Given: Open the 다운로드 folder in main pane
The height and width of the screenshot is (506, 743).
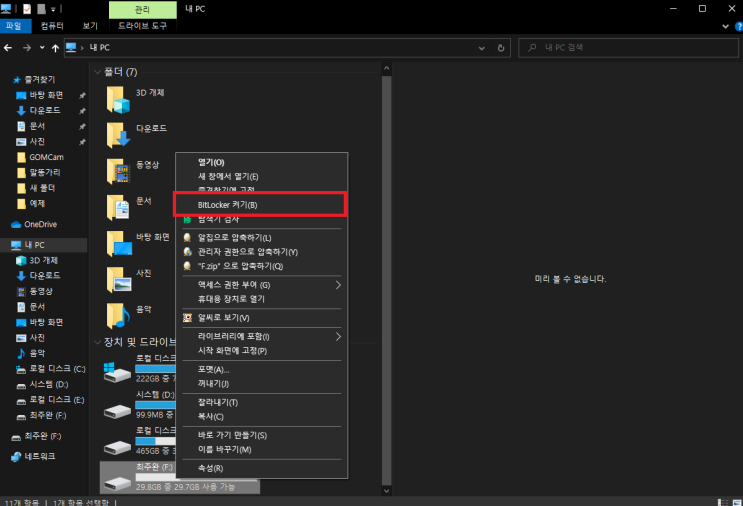Looking at the screenshot, I should [118, 136].
